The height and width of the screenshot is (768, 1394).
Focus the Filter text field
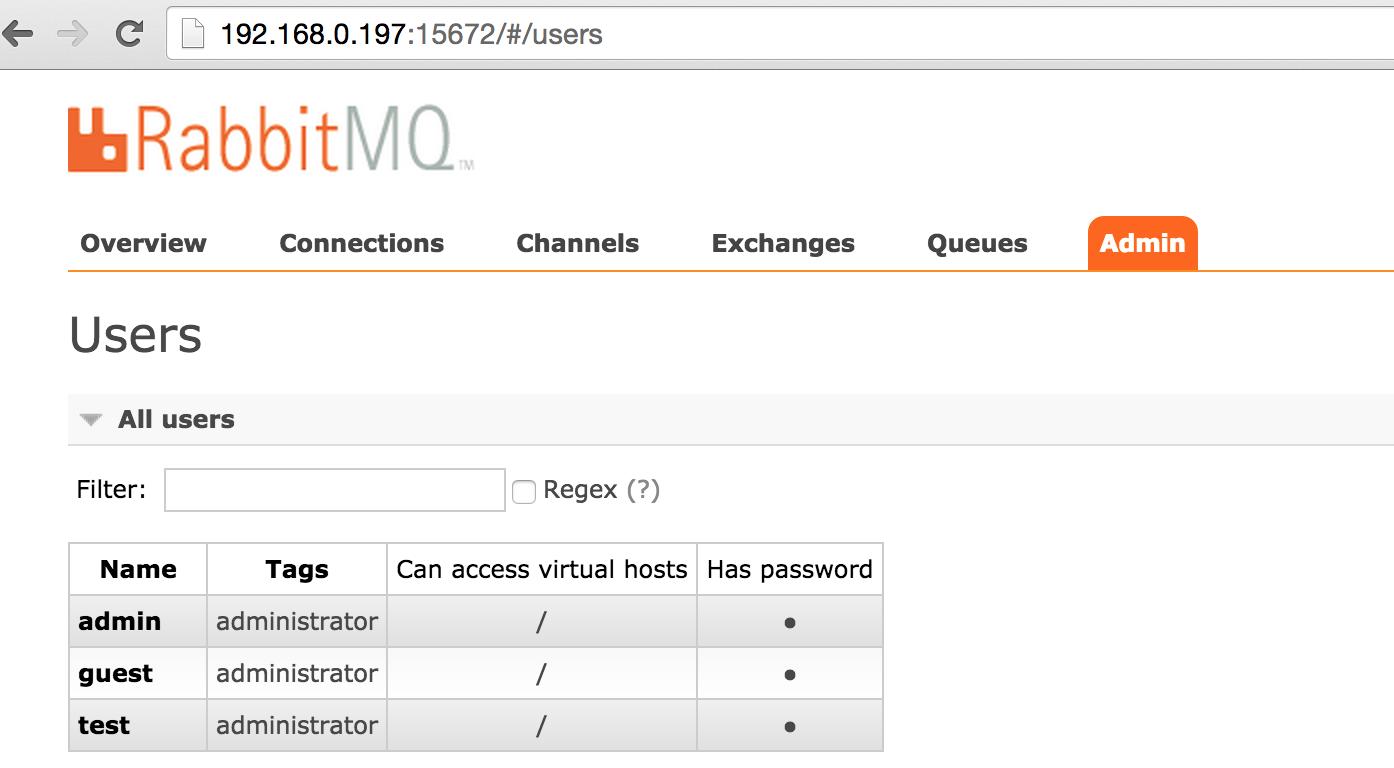[x=335, y=490]
